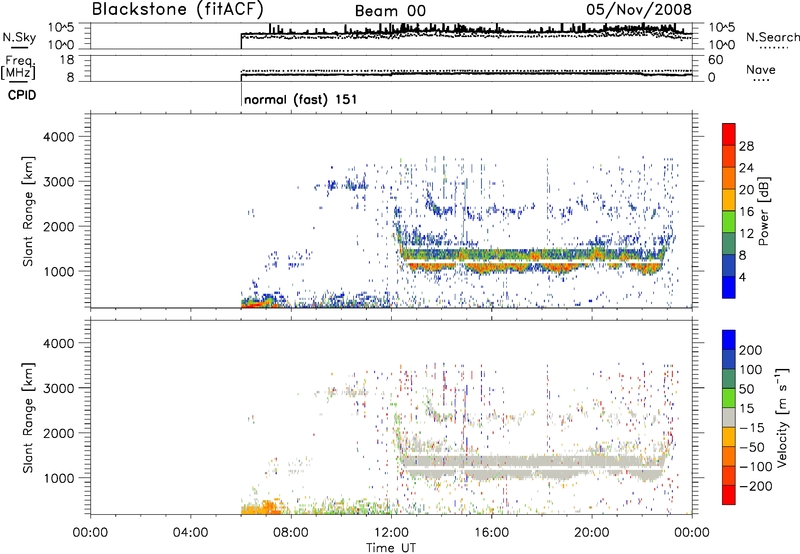Select the '12:00' time tick label
Image resolution: width=800 pixels, height=554 pixels.
coord(391,533)
